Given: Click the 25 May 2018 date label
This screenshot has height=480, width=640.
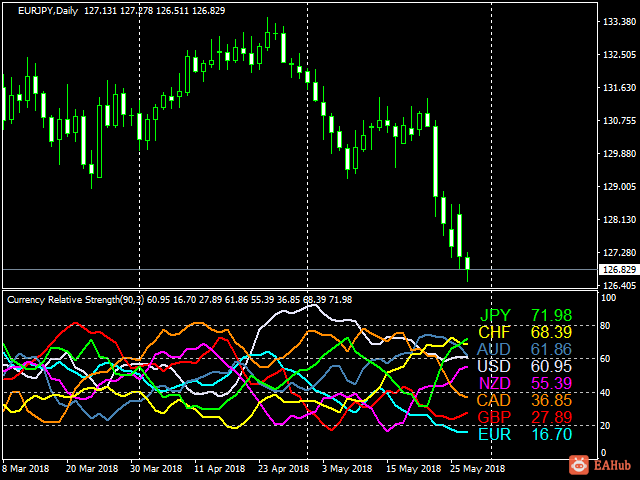Looking at the screenshot, I should [x=478, y=469].
